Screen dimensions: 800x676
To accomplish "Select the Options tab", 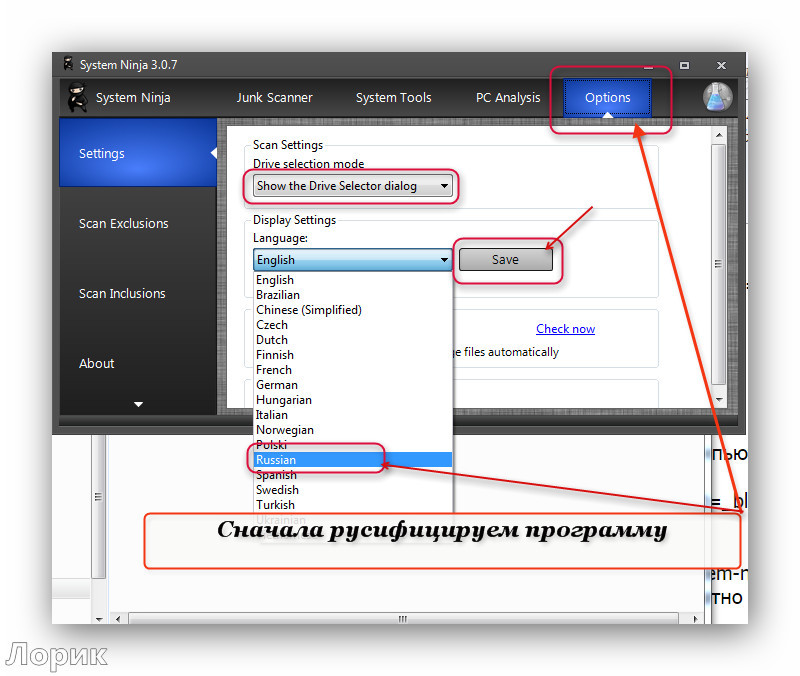I will click(607, 97).
